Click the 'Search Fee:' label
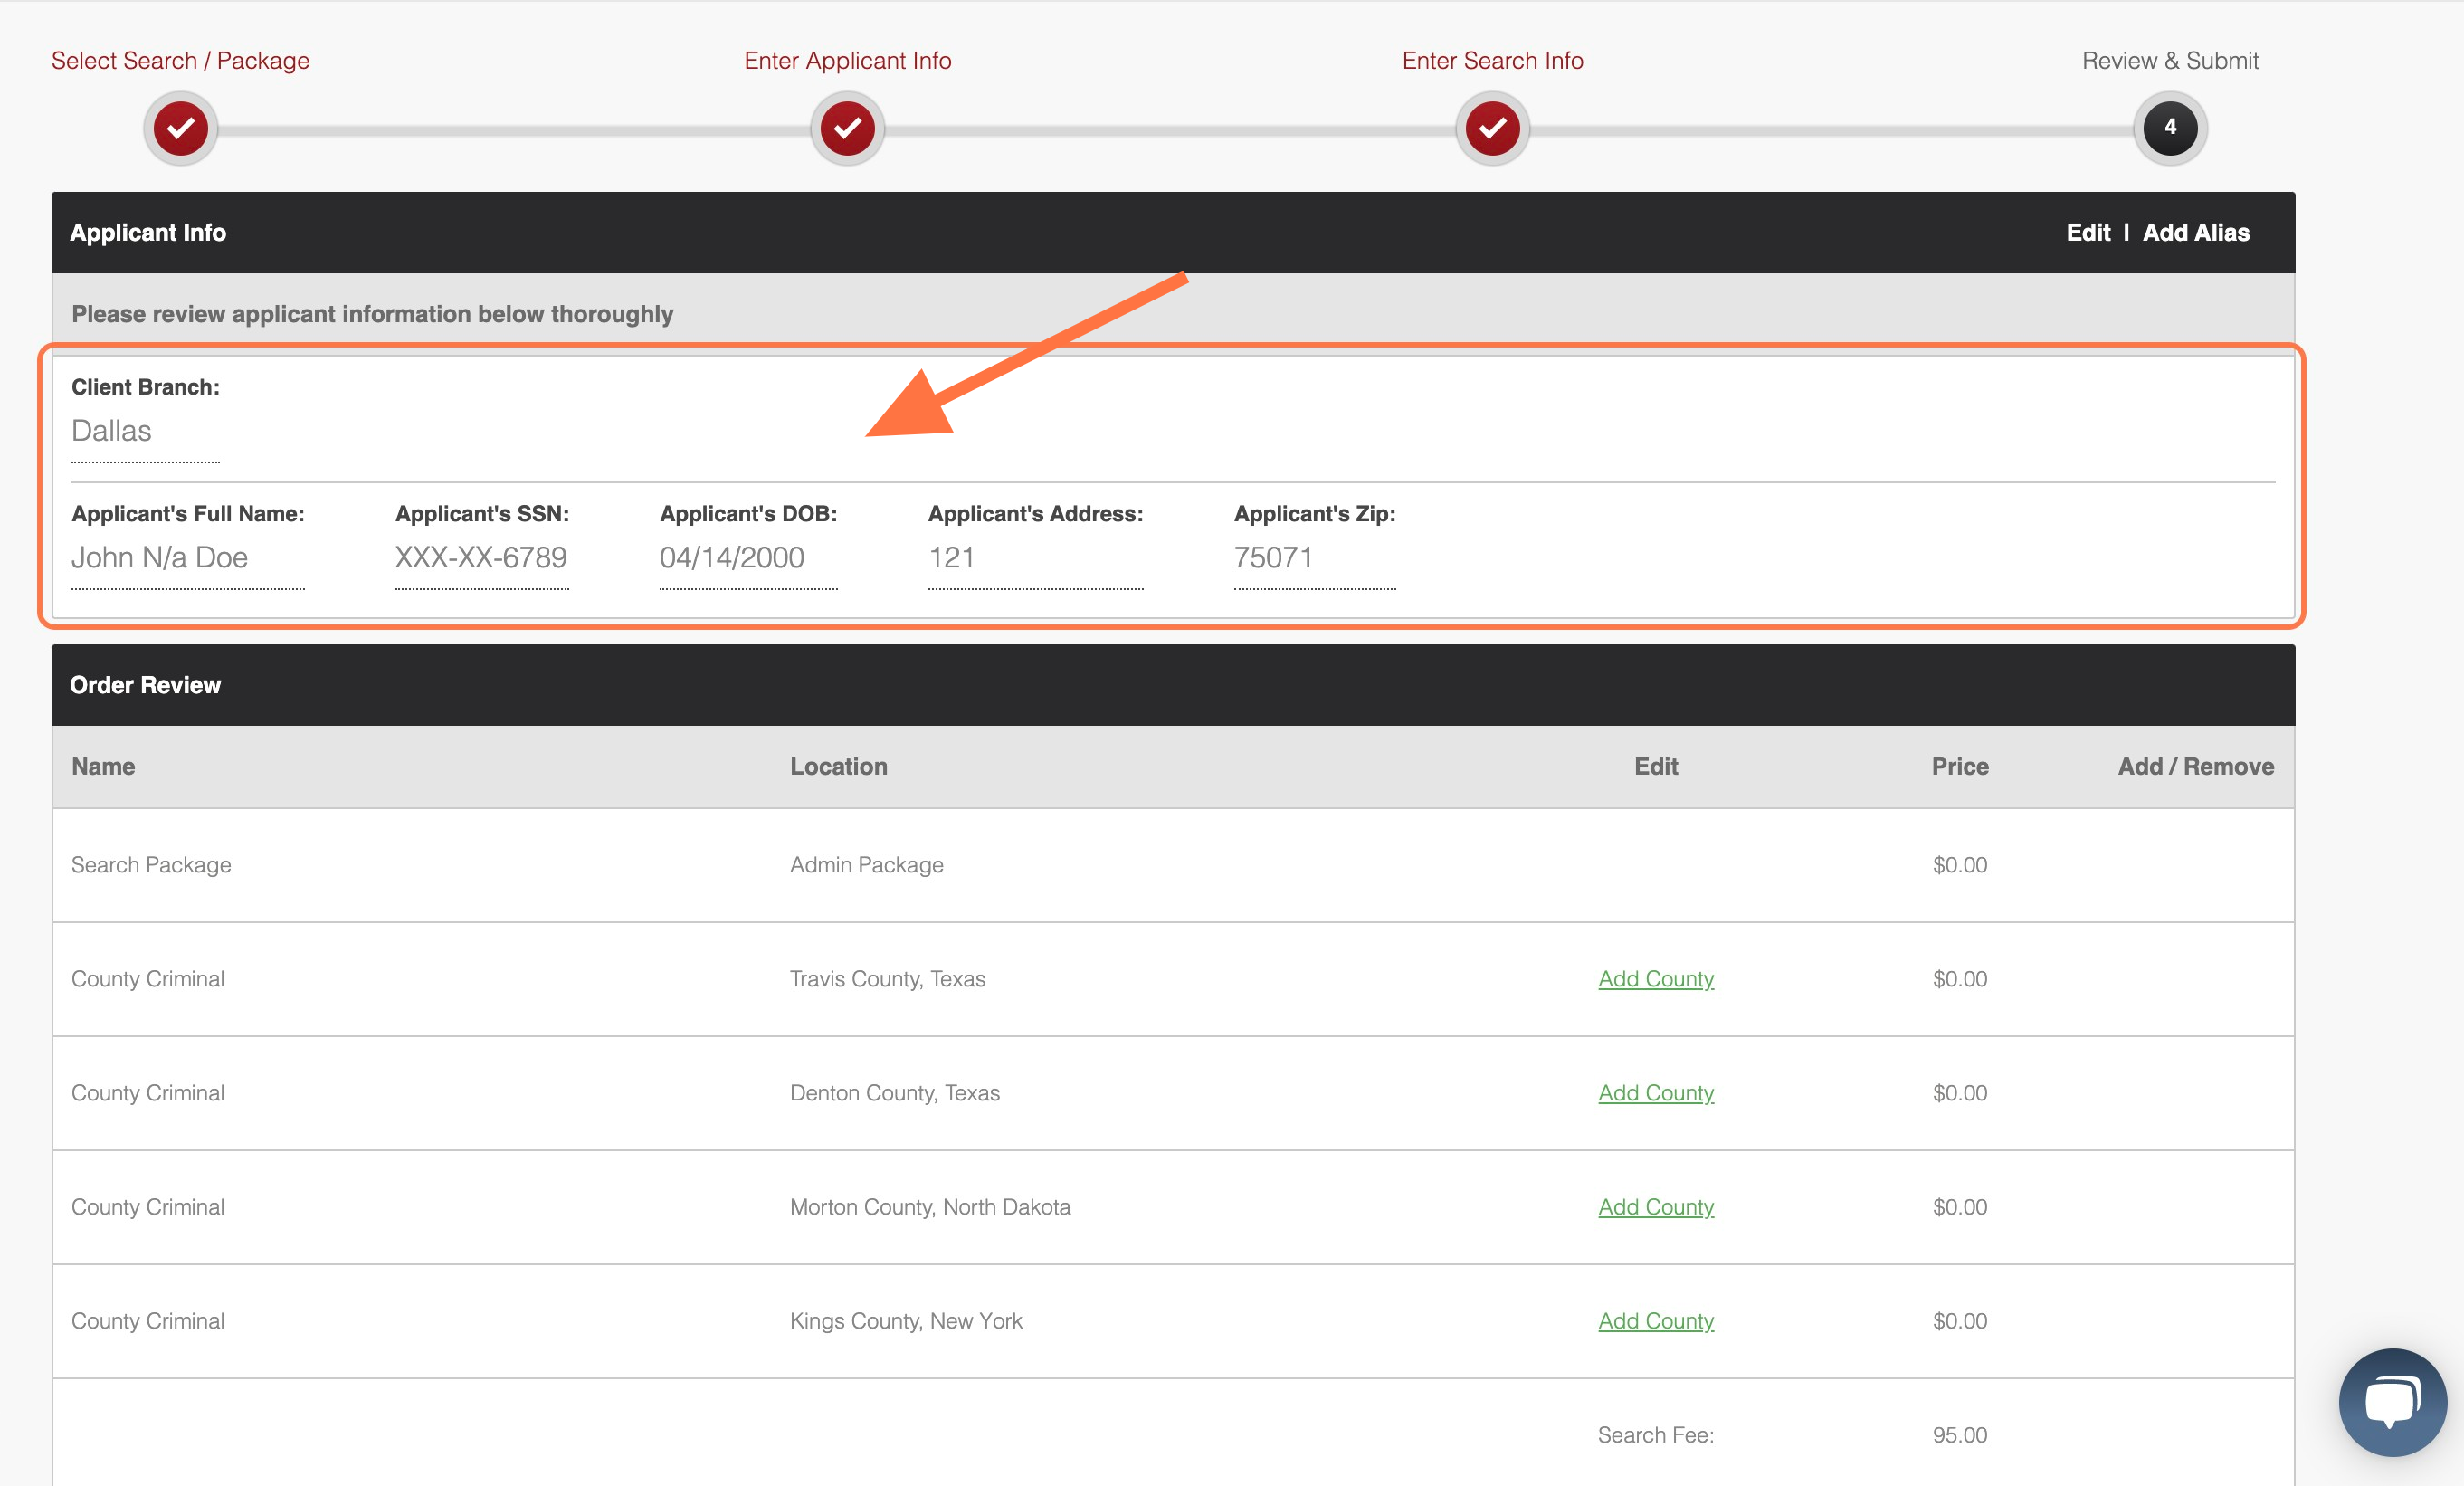 (x=1655, y=1435)
